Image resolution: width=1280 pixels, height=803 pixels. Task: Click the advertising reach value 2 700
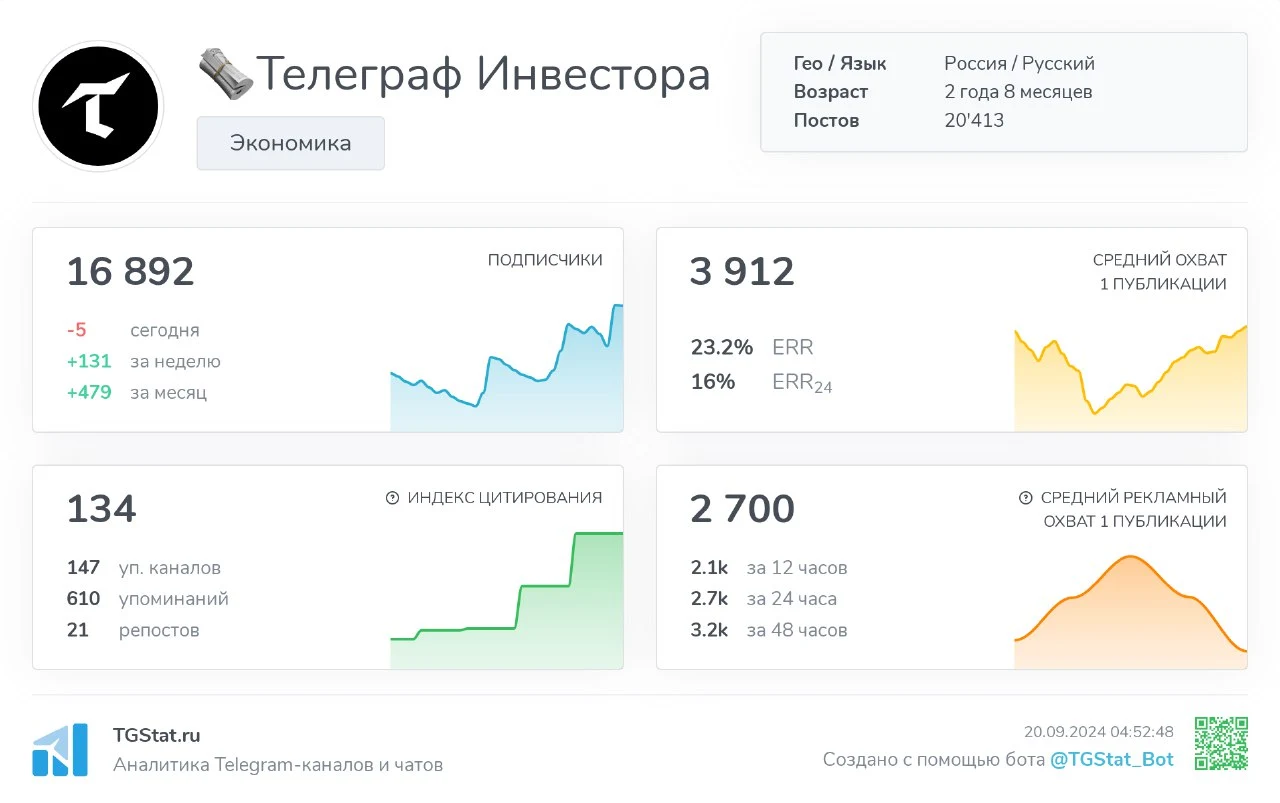point(742,509)
